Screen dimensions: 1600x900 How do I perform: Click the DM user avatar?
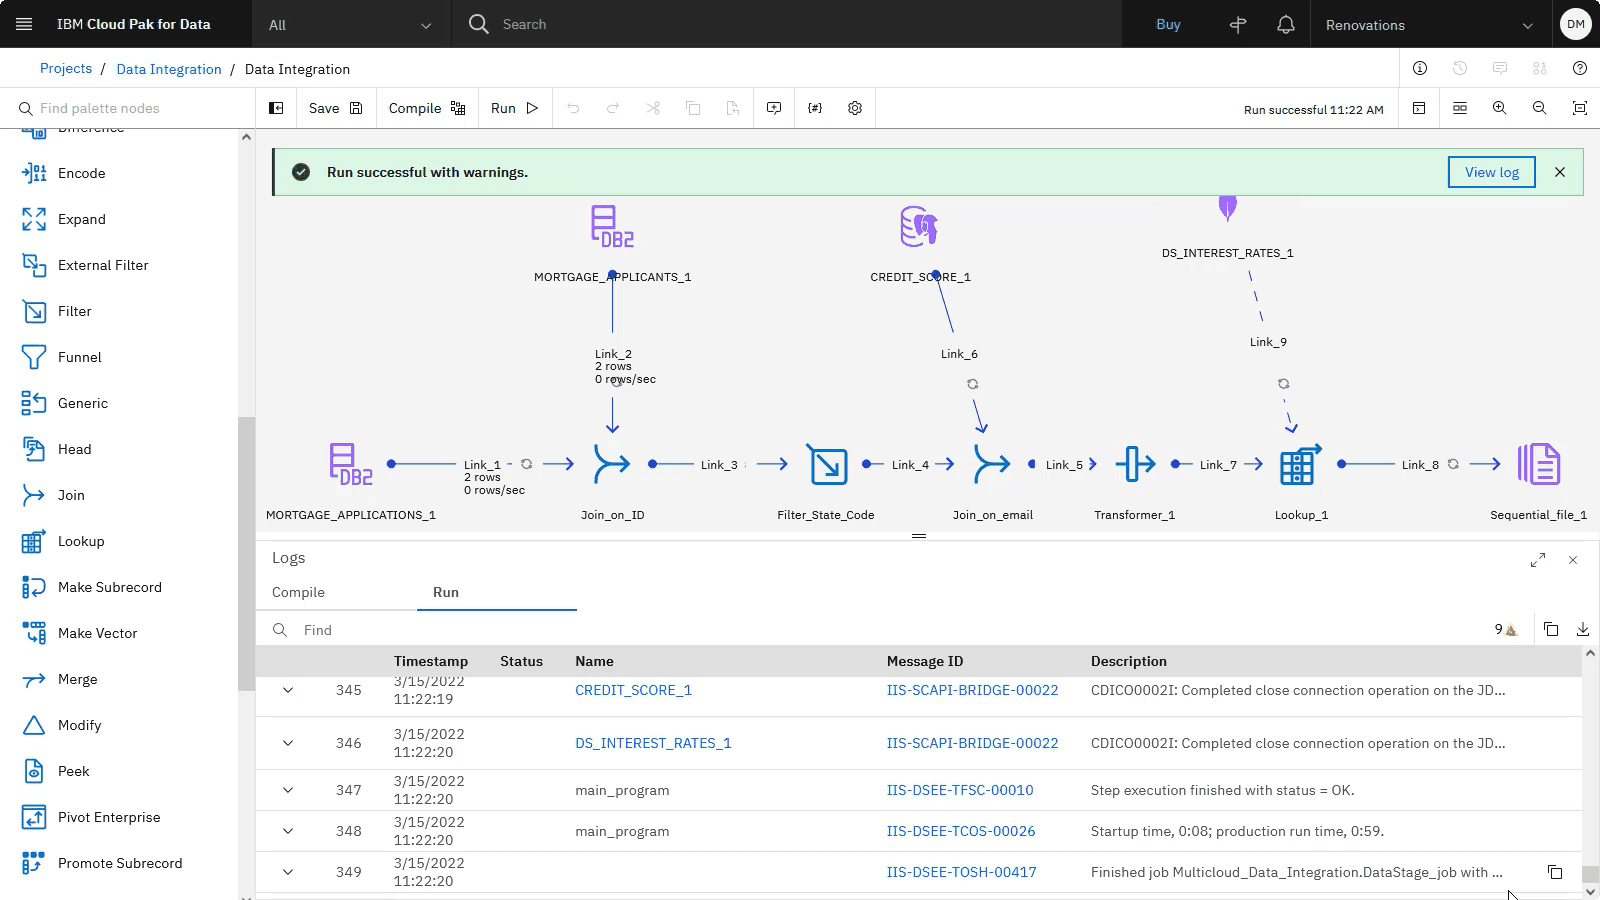tap(1576, 24)
